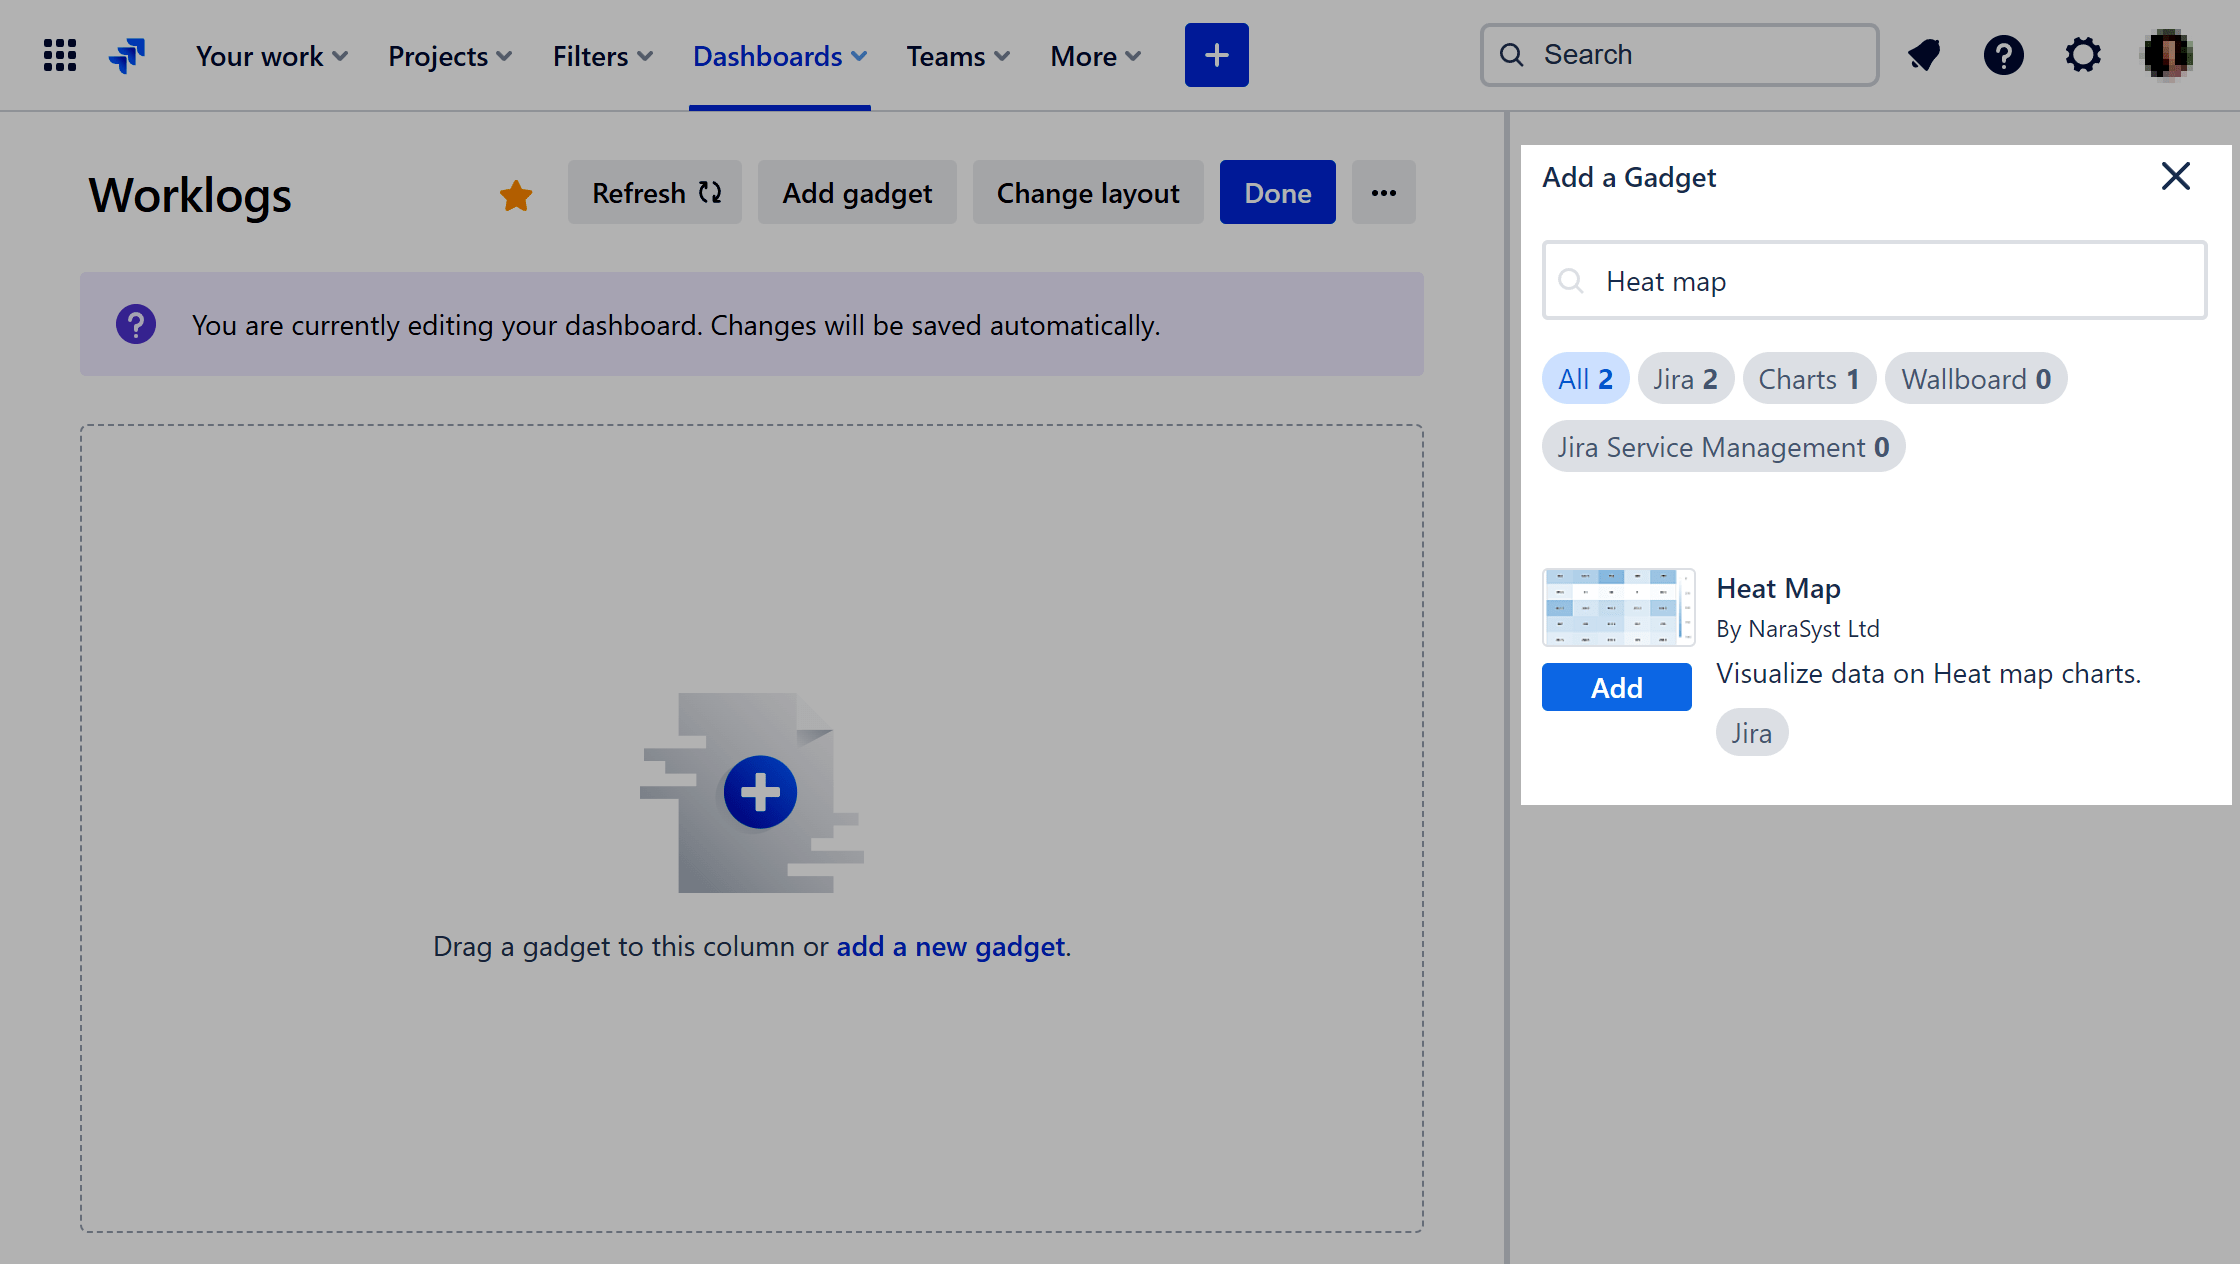Image resolution: width=2240 pixels, height=1264 pixels.
Task: Open the Filters dropdown
Action: click(x=601, y=56)
